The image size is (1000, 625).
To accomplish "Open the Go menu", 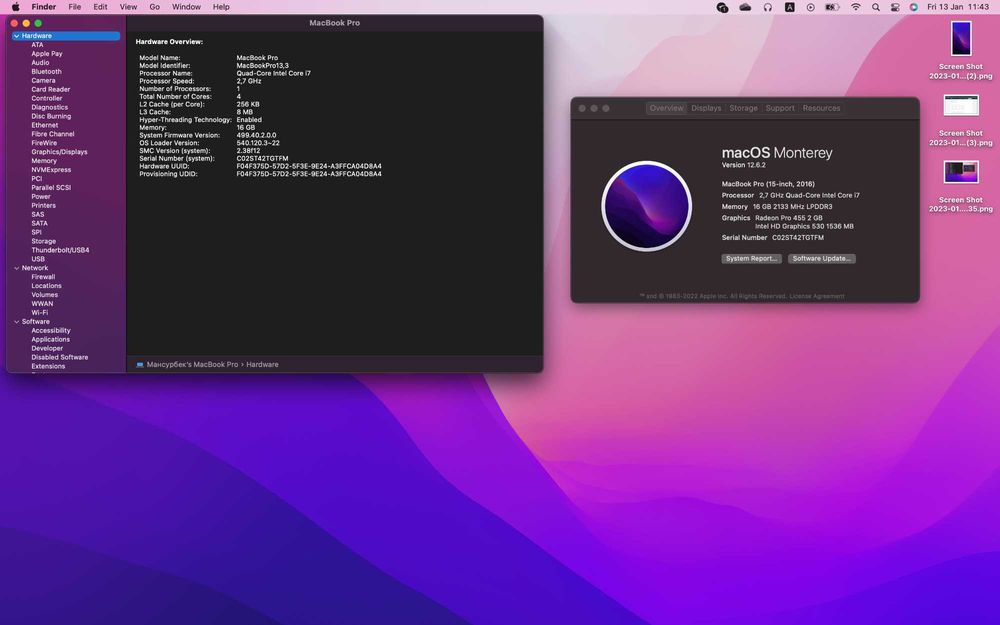I will pyautogui.click(x=154, y=7).
